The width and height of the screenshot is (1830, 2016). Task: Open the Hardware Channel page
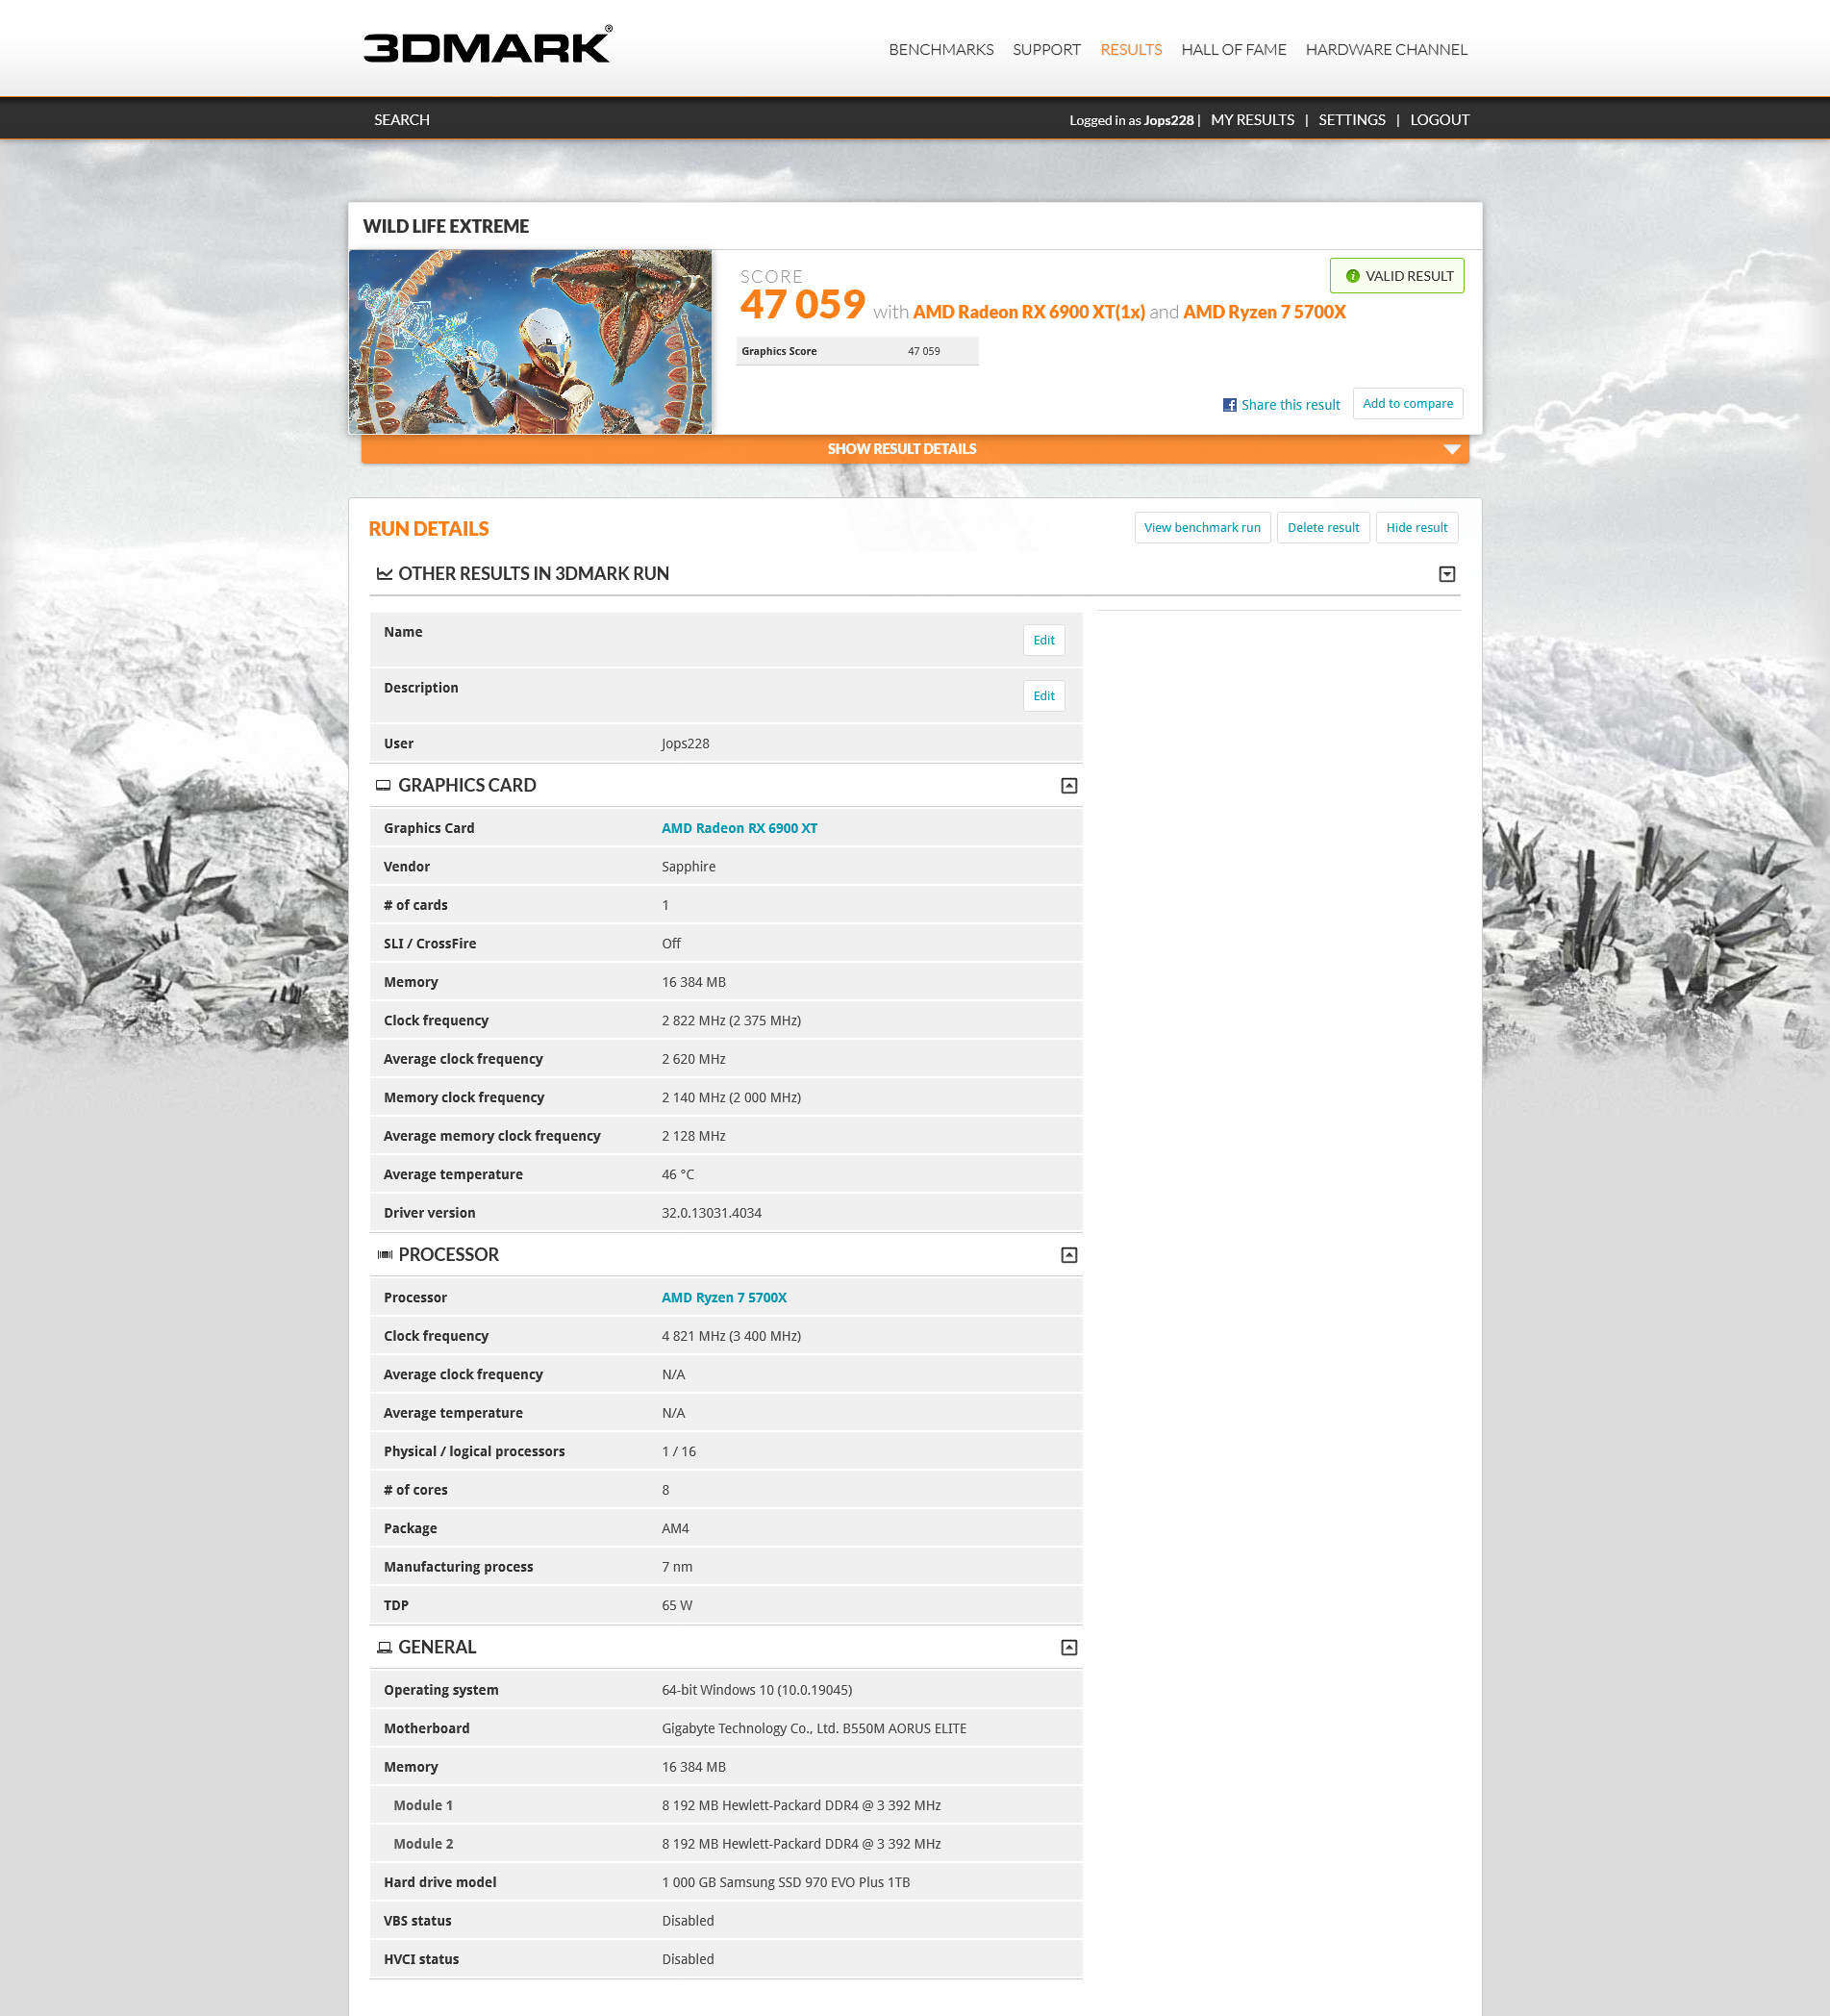click(x=1386, y=50)
